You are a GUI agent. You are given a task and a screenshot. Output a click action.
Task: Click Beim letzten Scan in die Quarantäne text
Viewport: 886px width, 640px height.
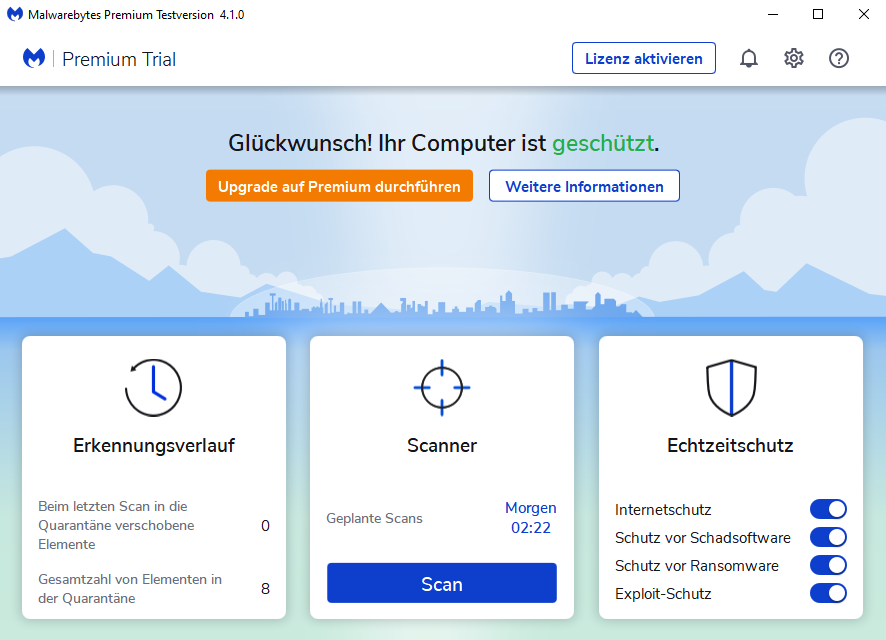(x=116, y=525)
